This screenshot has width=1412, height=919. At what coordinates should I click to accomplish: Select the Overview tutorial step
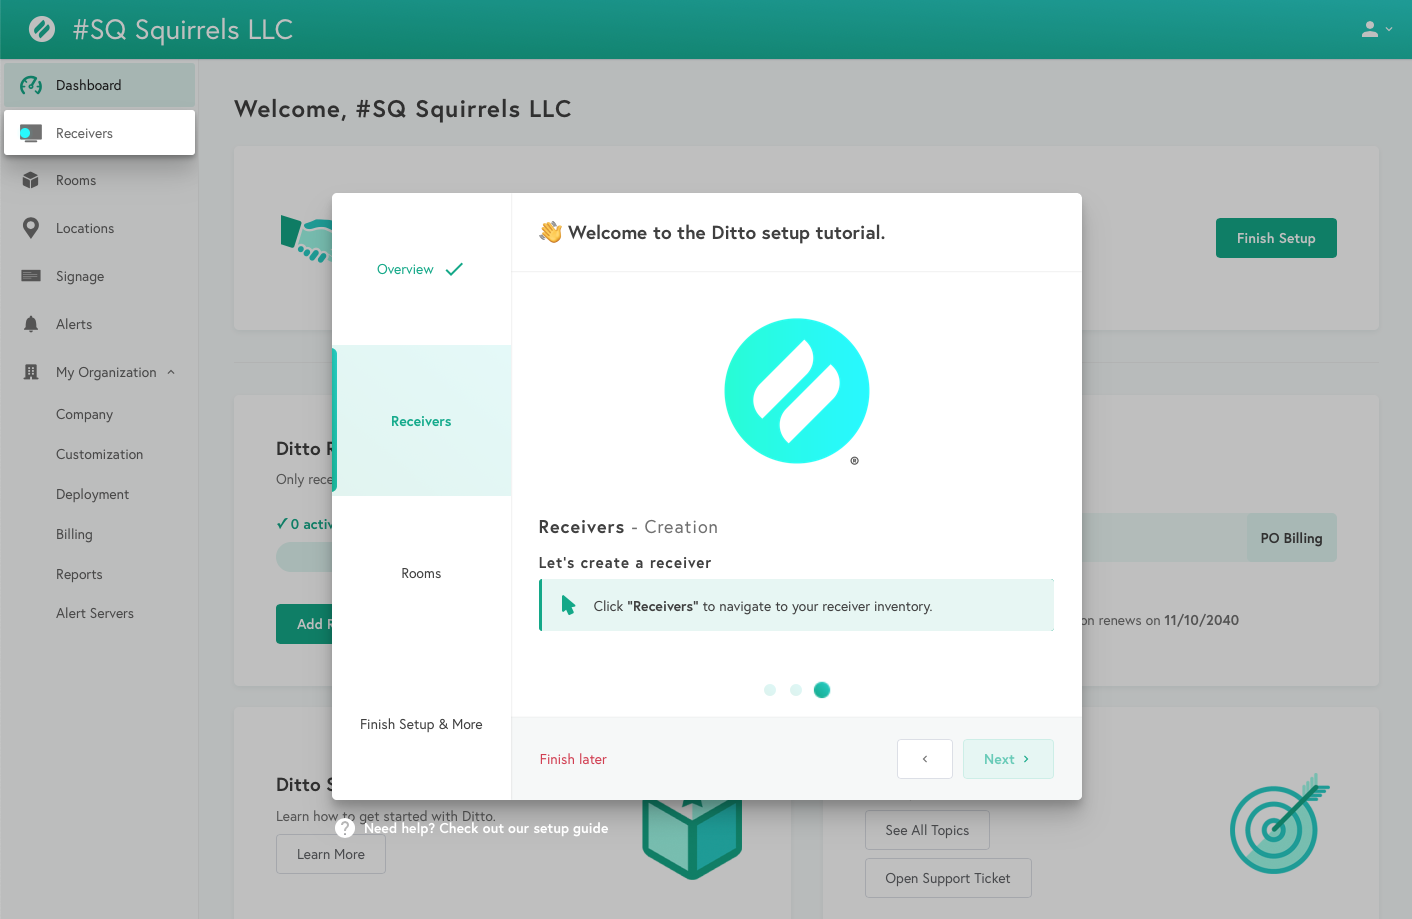[x=405, y=269]
